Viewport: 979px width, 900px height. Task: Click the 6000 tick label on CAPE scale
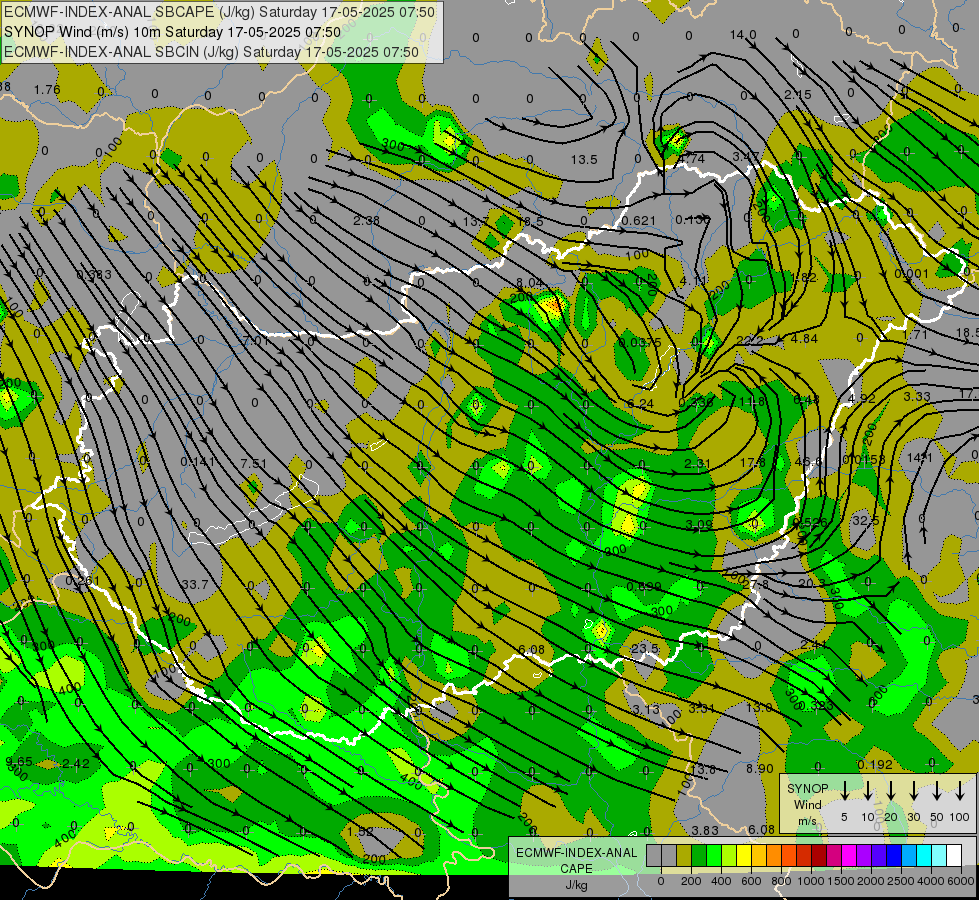[960, 881]
